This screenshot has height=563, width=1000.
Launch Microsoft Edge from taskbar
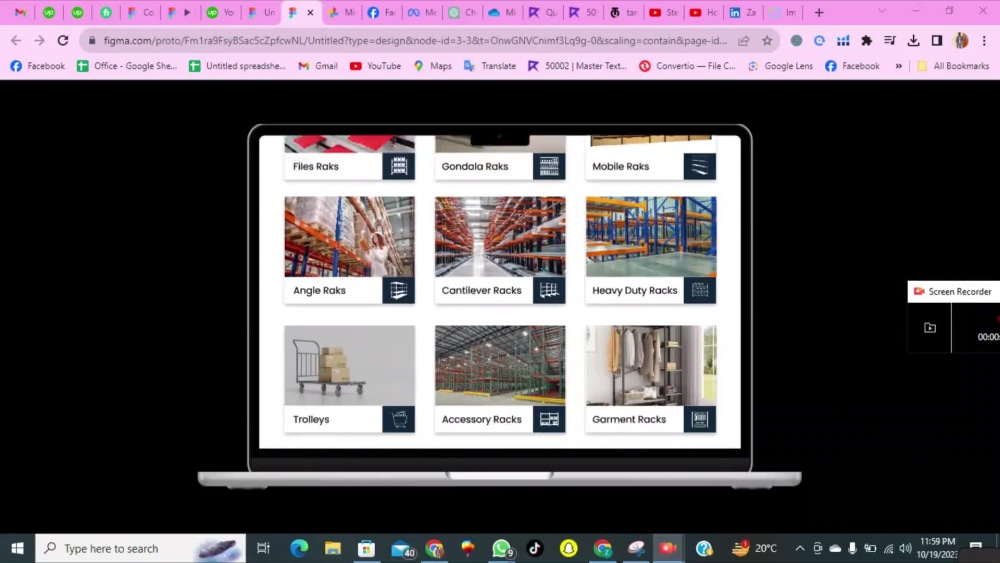299,548
